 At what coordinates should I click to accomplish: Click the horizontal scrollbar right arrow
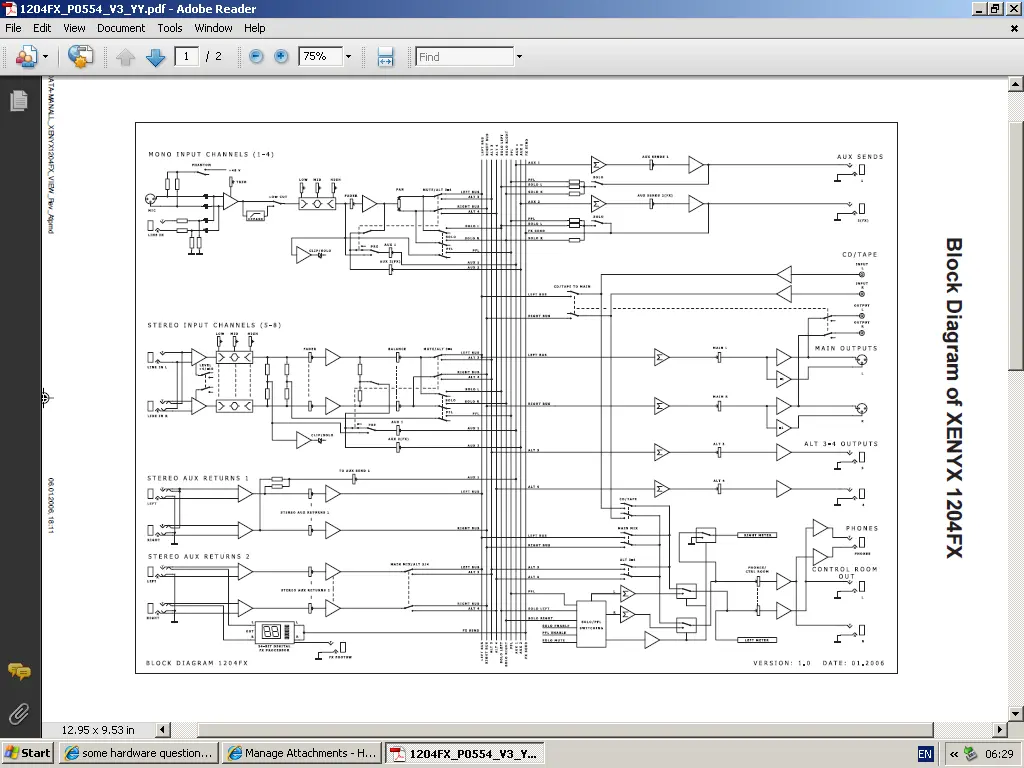pyautogui.click(x=1000, y=729)
